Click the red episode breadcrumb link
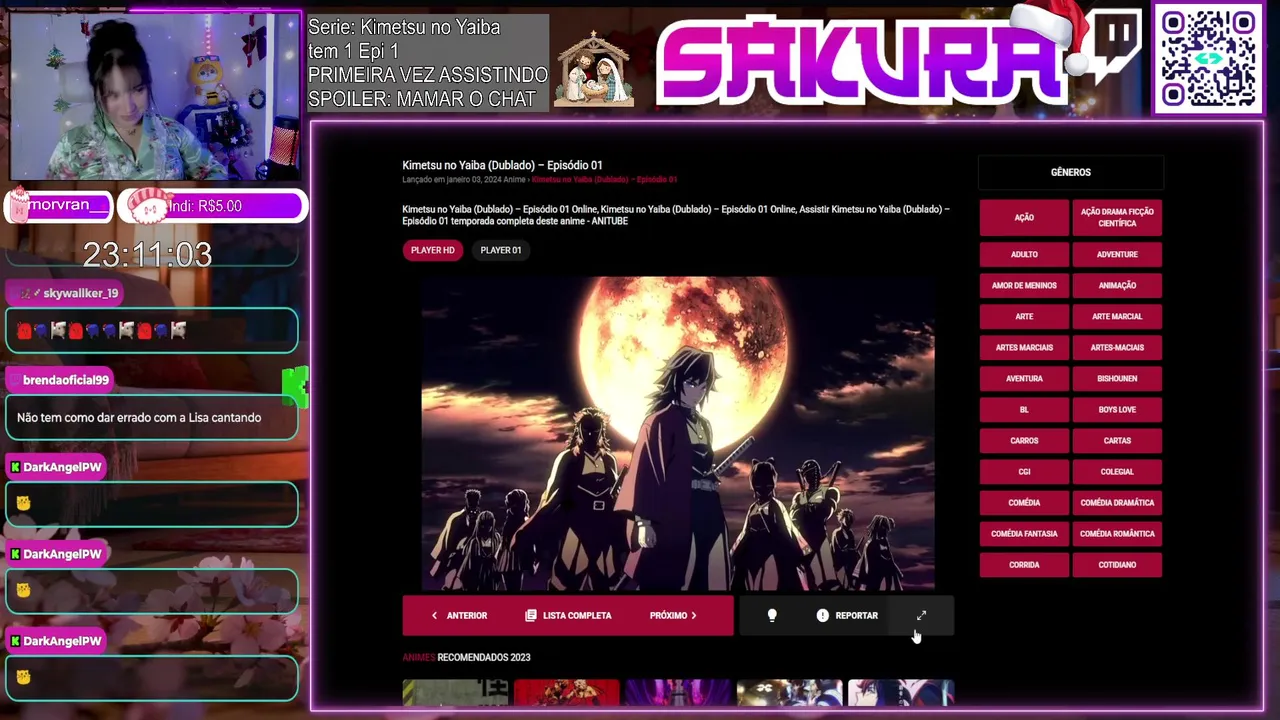Screen dimensions: 1280x720 pos(604,180)
